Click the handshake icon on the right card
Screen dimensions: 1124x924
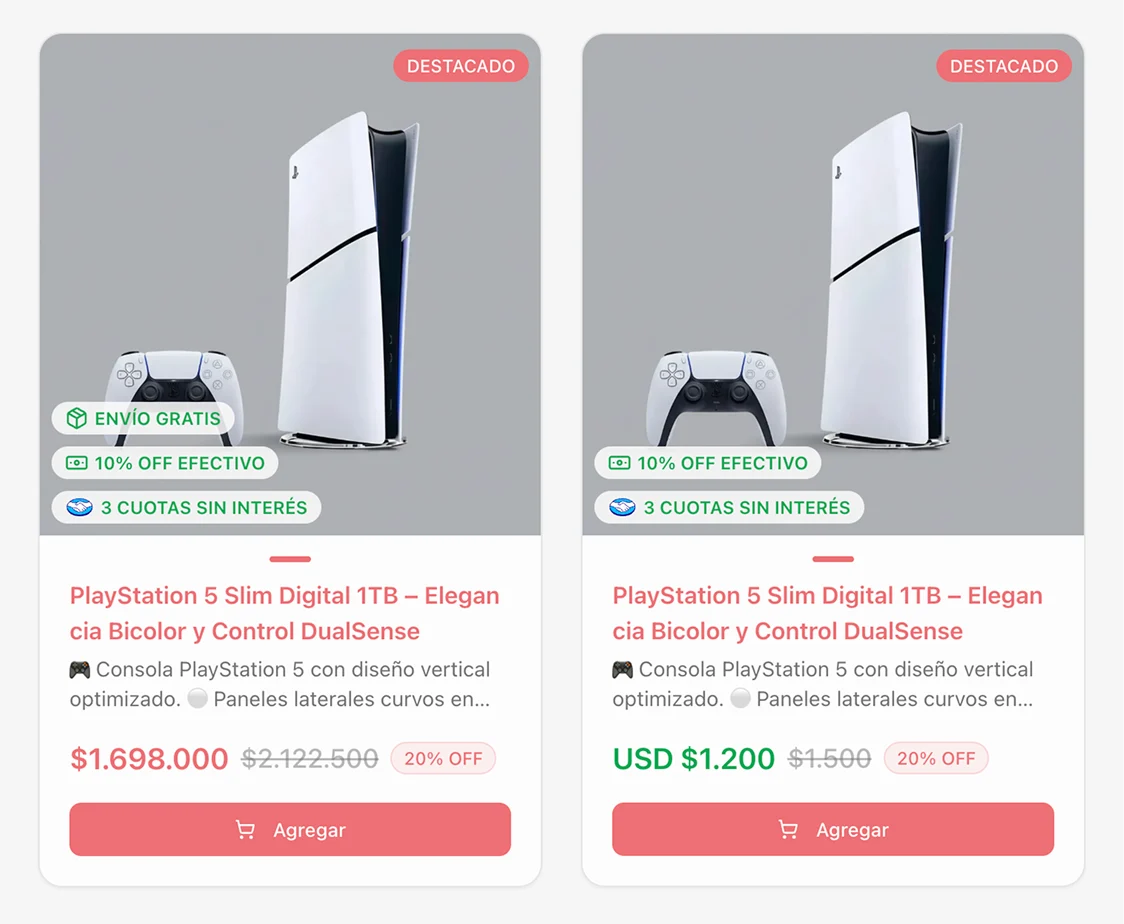click(623, 507)
